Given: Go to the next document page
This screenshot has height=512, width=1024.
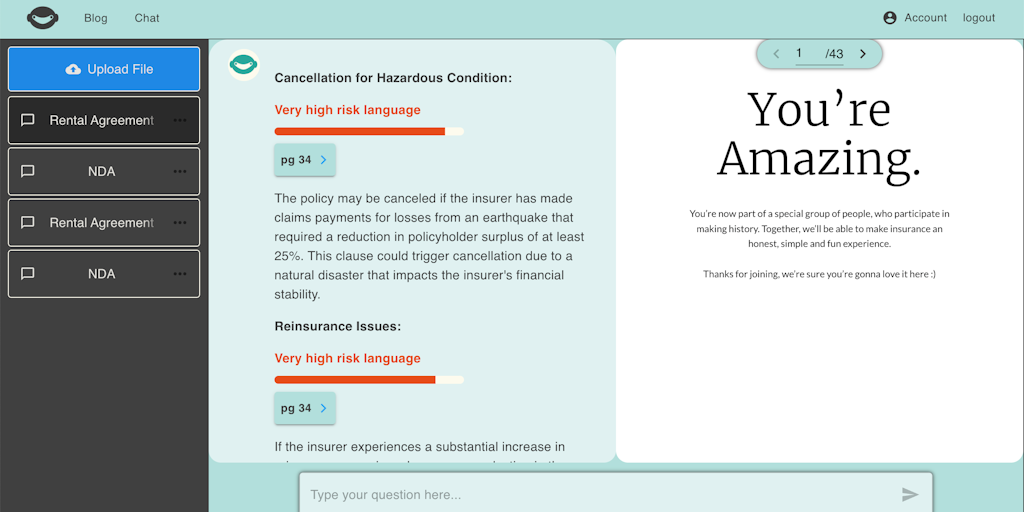Looking at the screenshot, I should (863, 54).
